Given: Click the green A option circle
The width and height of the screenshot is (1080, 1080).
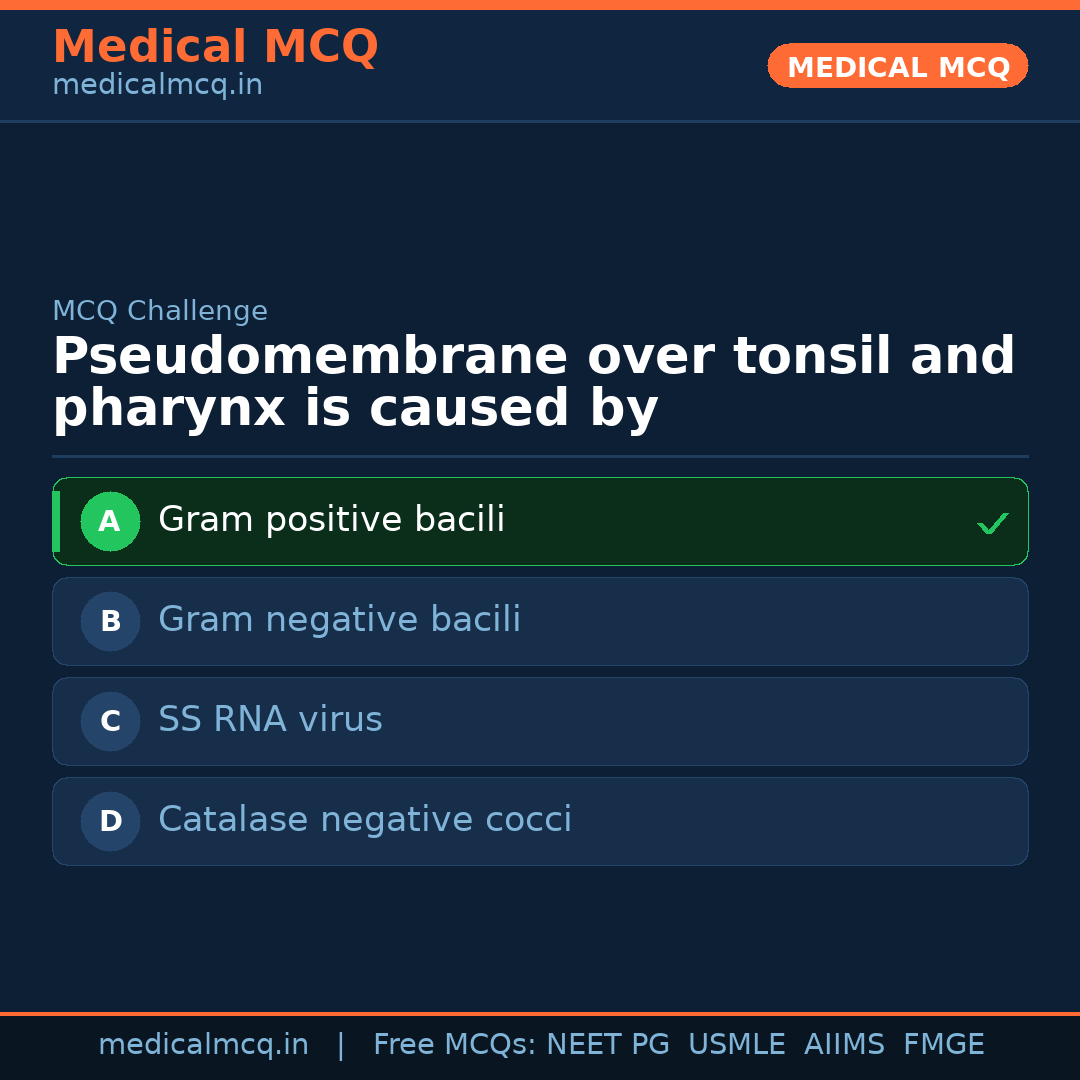Looking at the screenshot, I should tap(110, 521).
